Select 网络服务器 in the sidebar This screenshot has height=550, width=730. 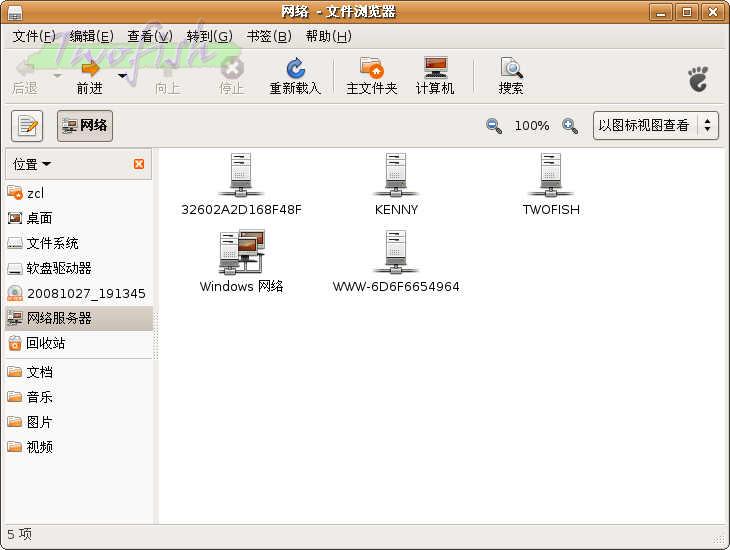(x=79, y=318)
